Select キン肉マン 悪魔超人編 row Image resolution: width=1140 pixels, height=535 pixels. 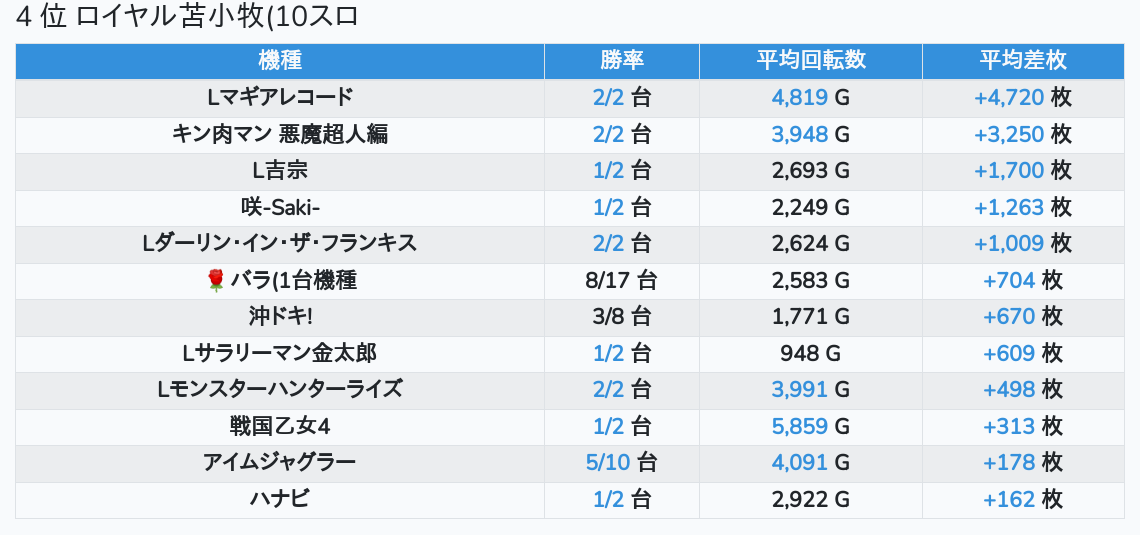point(279,134)
